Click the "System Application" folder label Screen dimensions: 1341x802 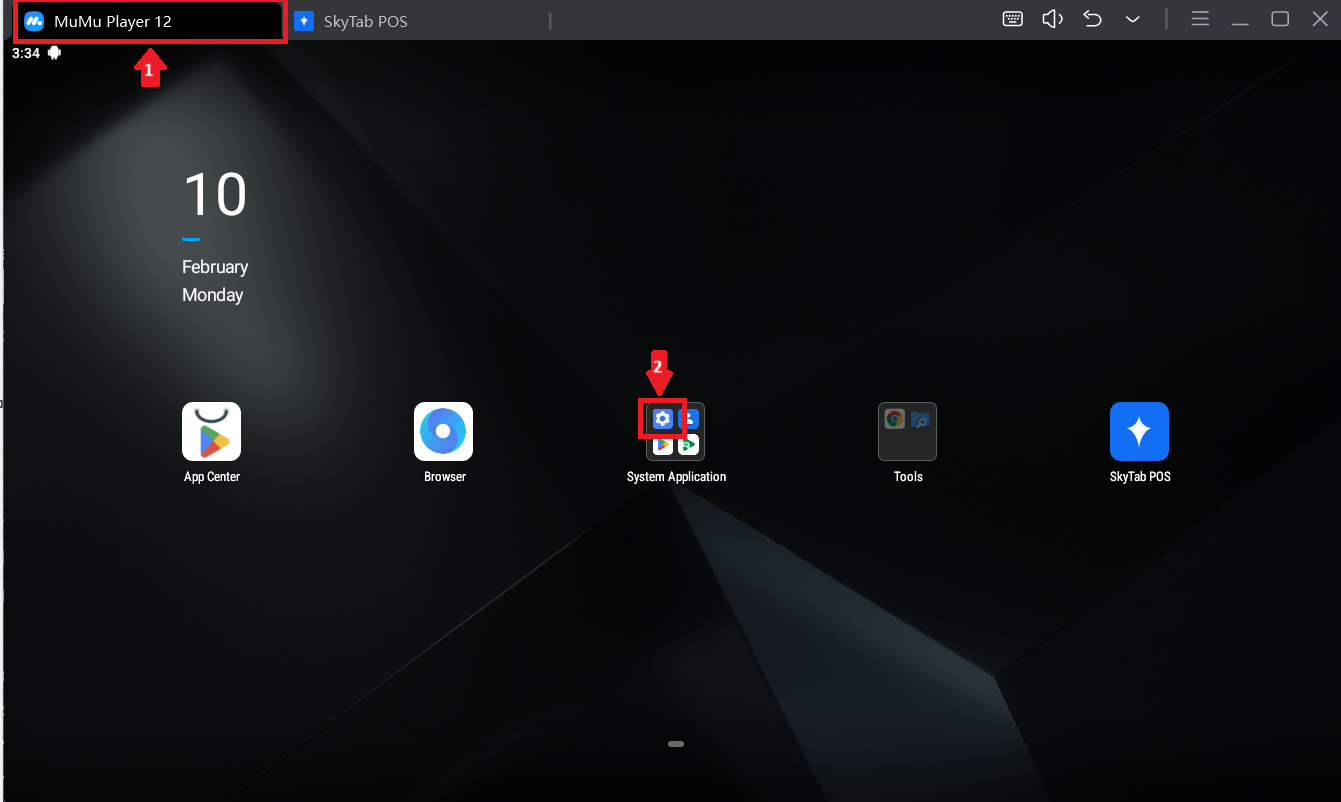(x=677, y=477)
